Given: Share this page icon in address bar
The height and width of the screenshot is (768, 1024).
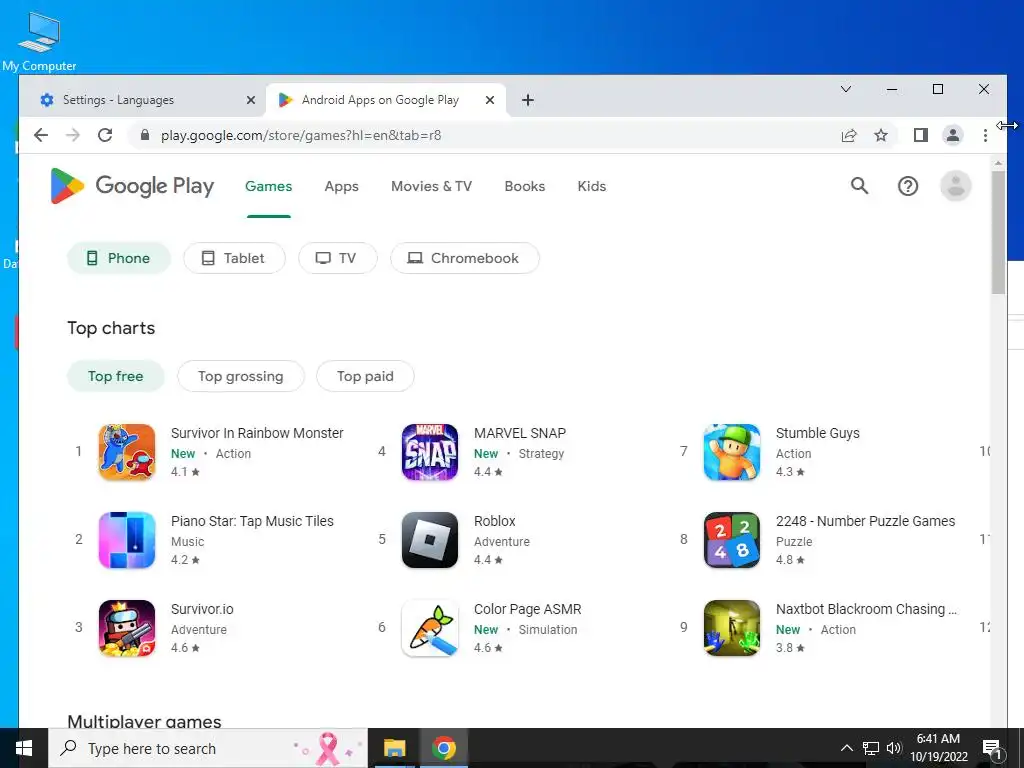Looking at the screenshot, I should [x=849, y=135].
